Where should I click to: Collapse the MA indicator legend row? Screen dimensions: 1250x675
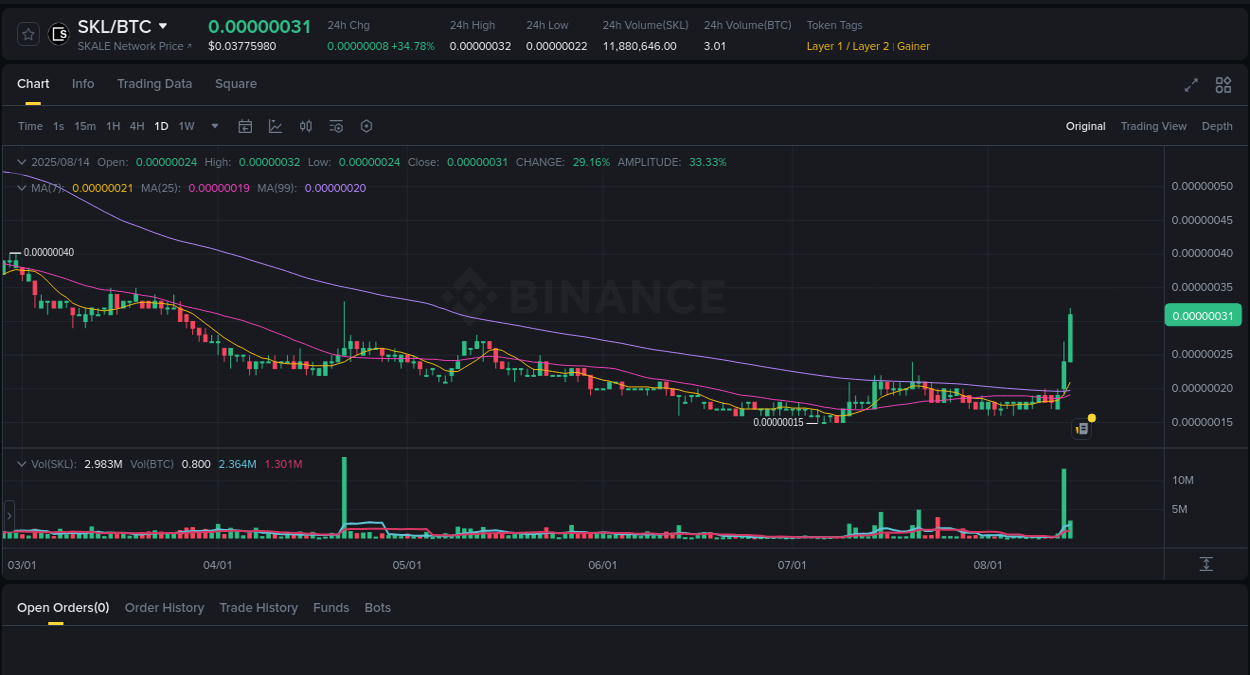[x=22, y=187]
